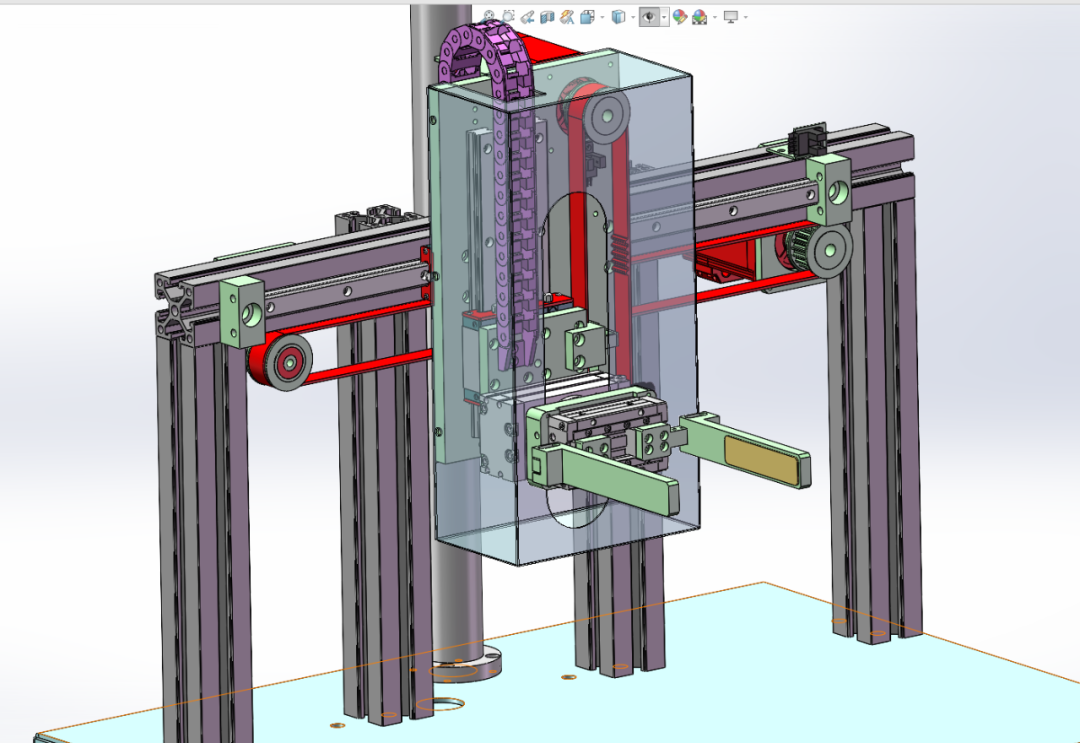This screenshot has width=1080, height=743.
Task: Expand the View Orientation dropdown arrow
Action: [603, 17]
